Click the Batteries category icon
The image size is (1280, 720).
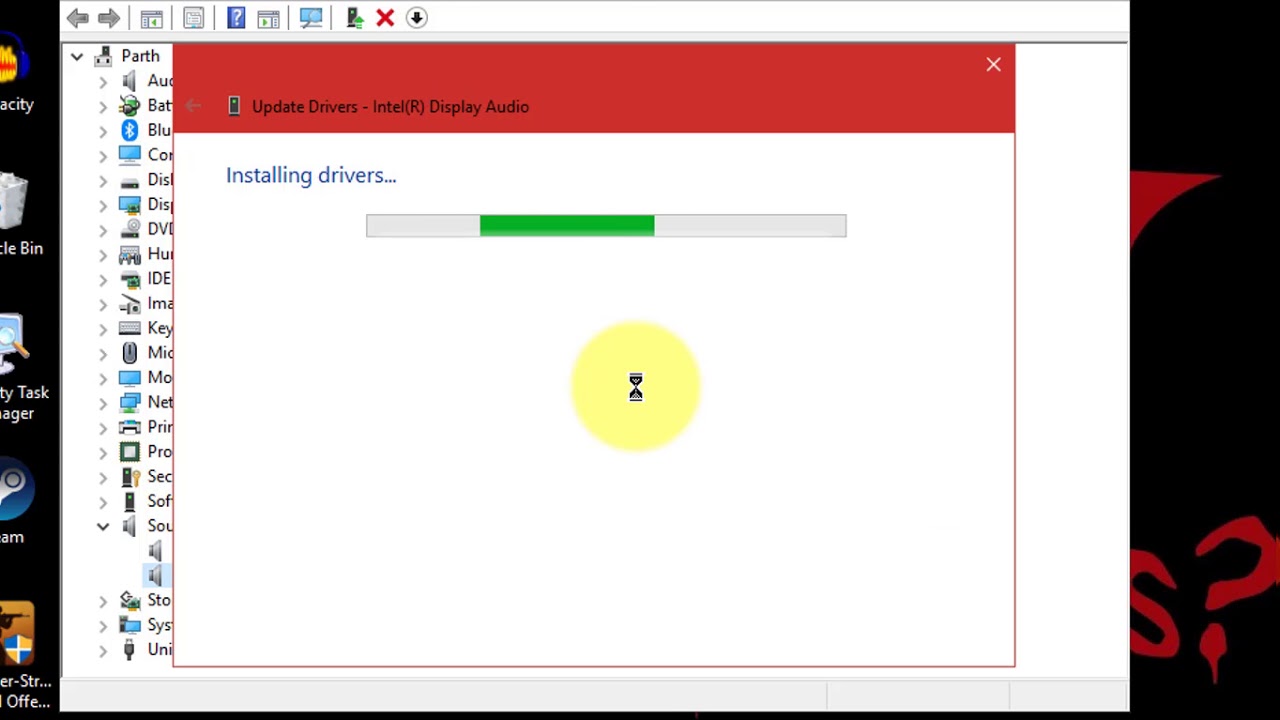click(129, 105)
